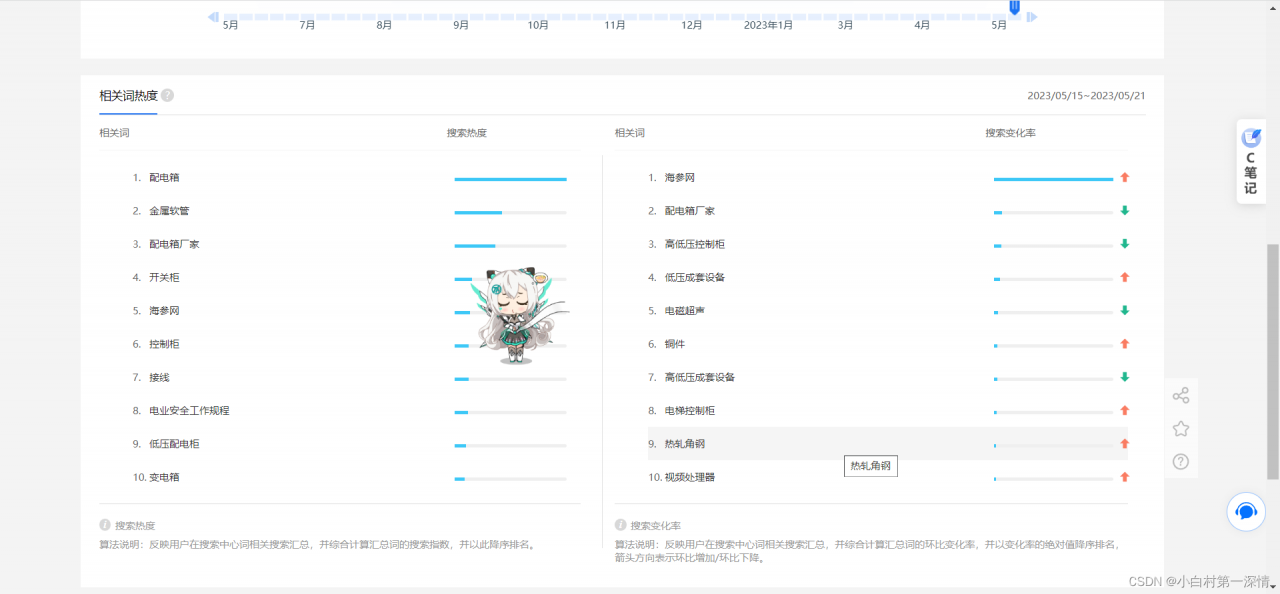Click the right arrow at the timeline end
Viewport: 1280px width, 594px height.
(x=1033, y=17)
